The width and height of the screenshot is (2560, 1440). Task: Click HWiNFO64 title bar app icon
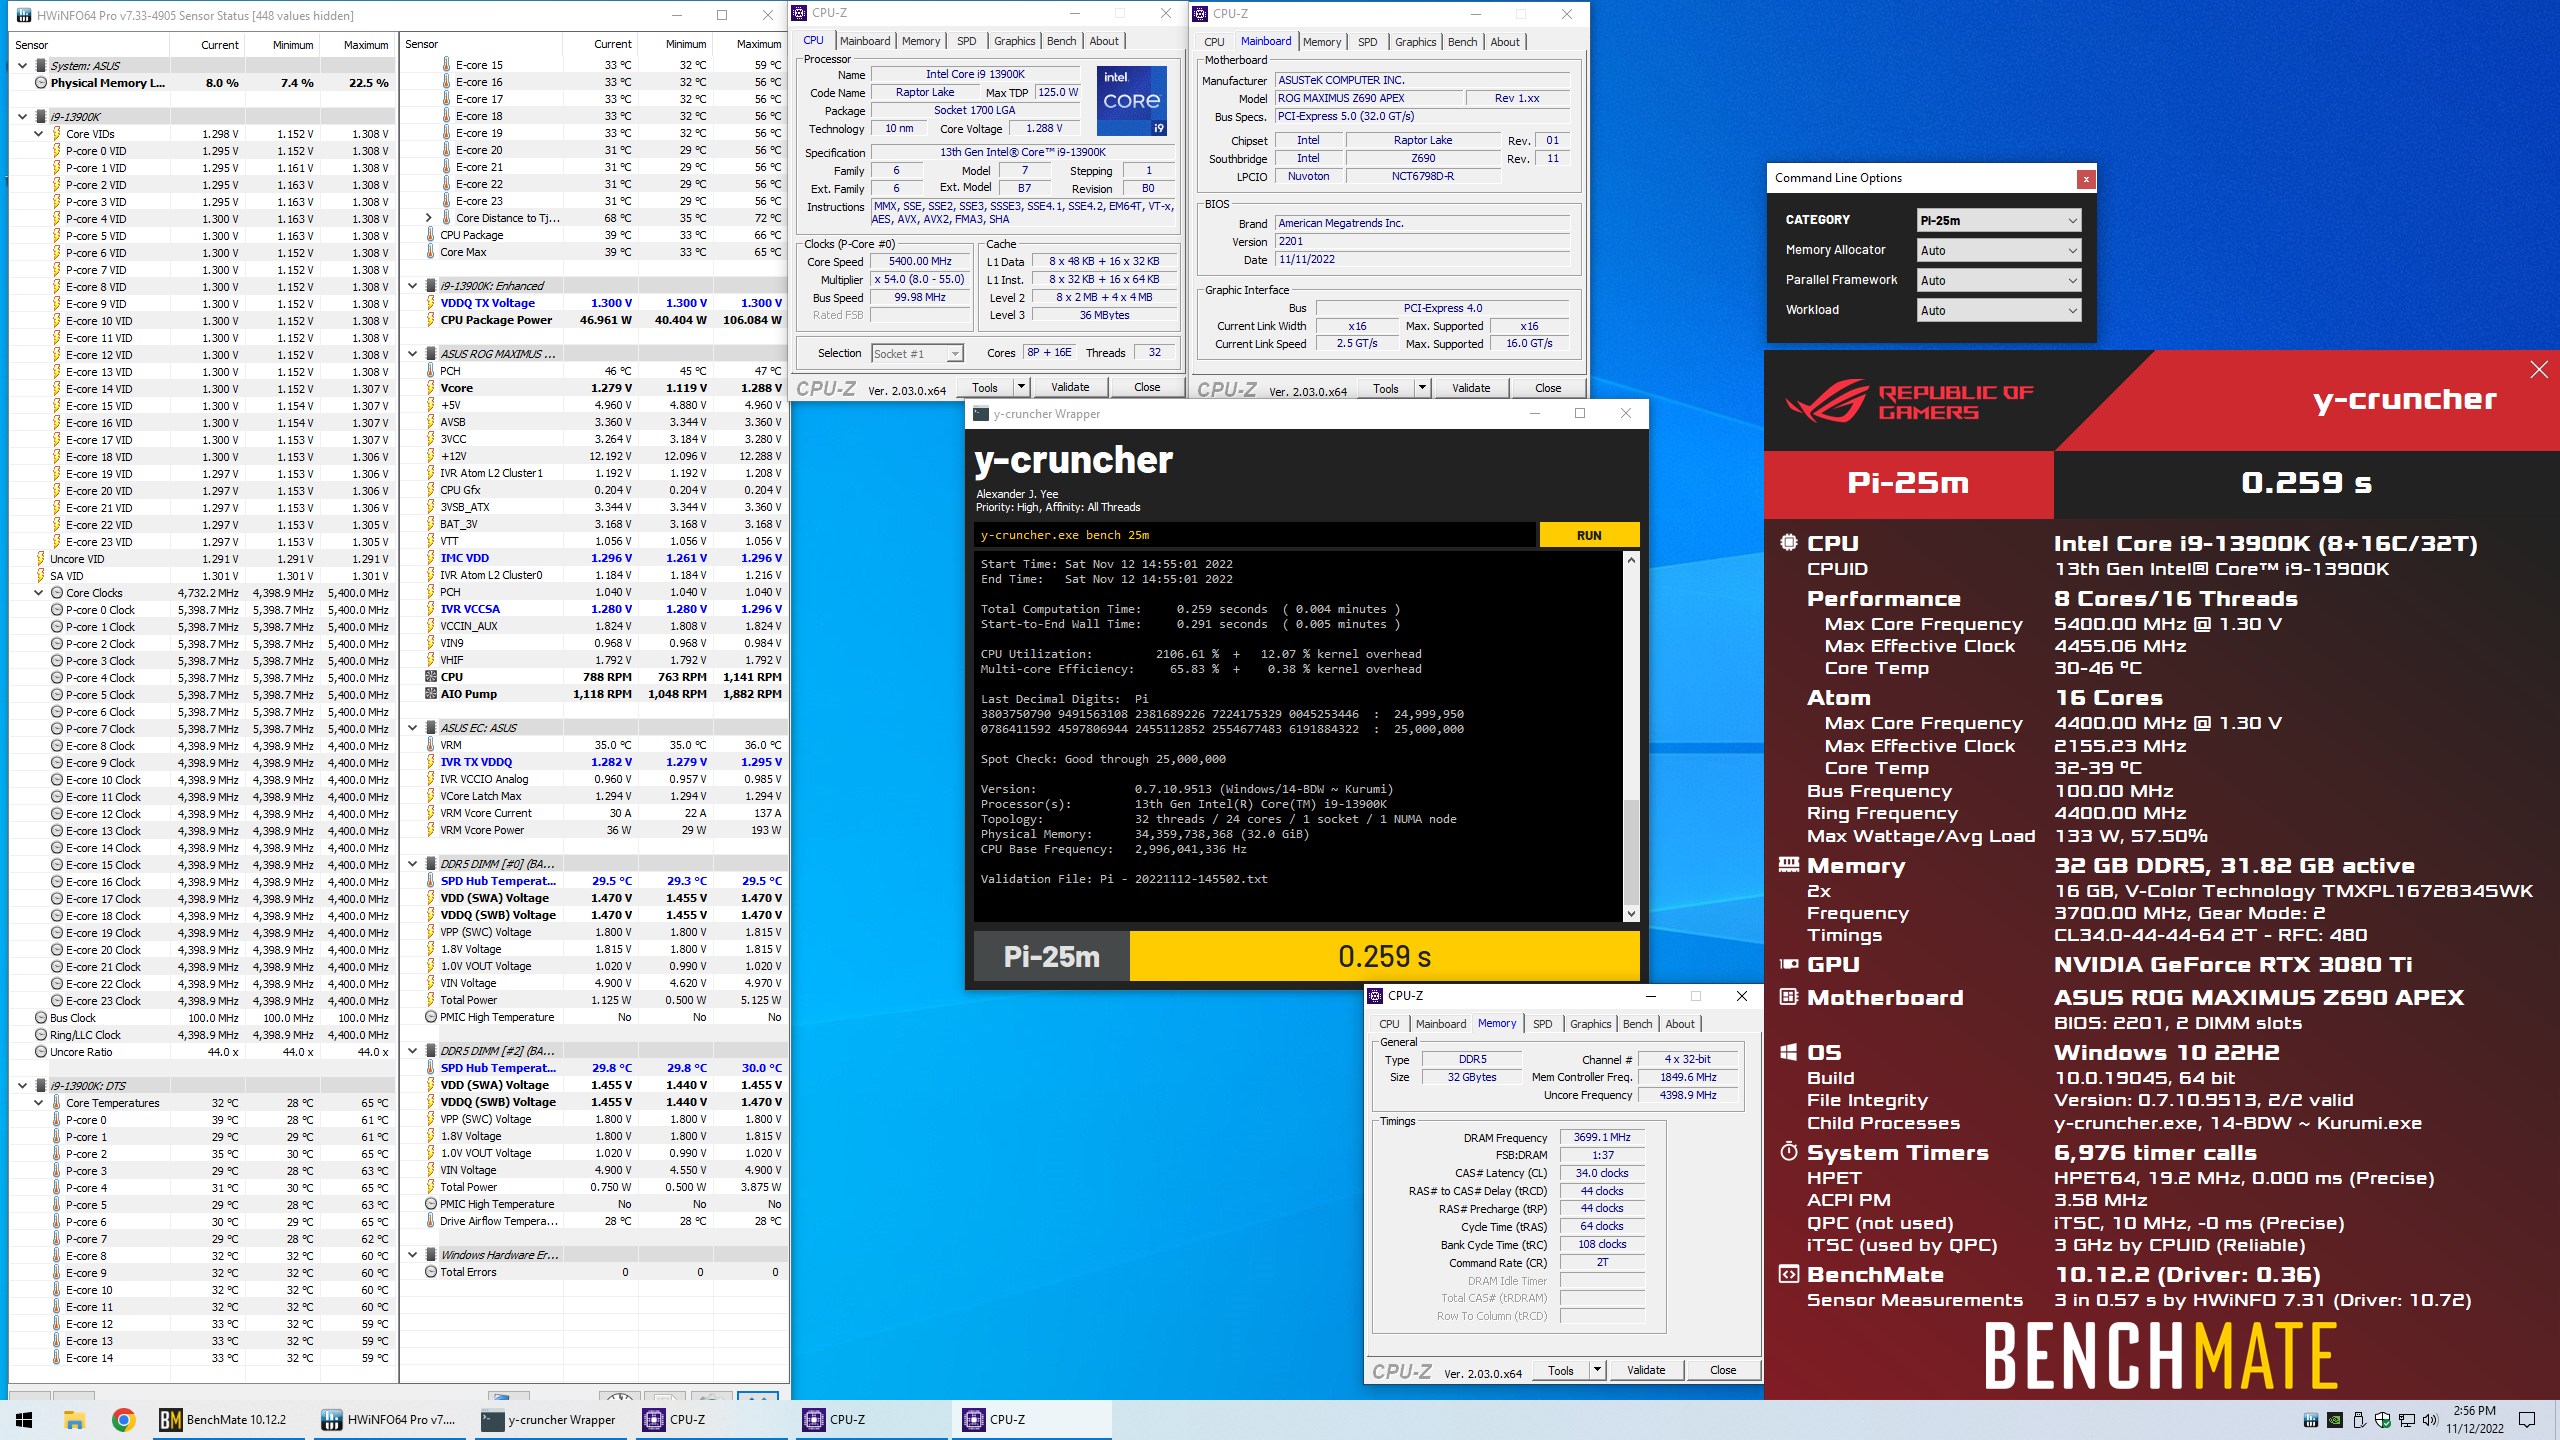pos(22,15)
